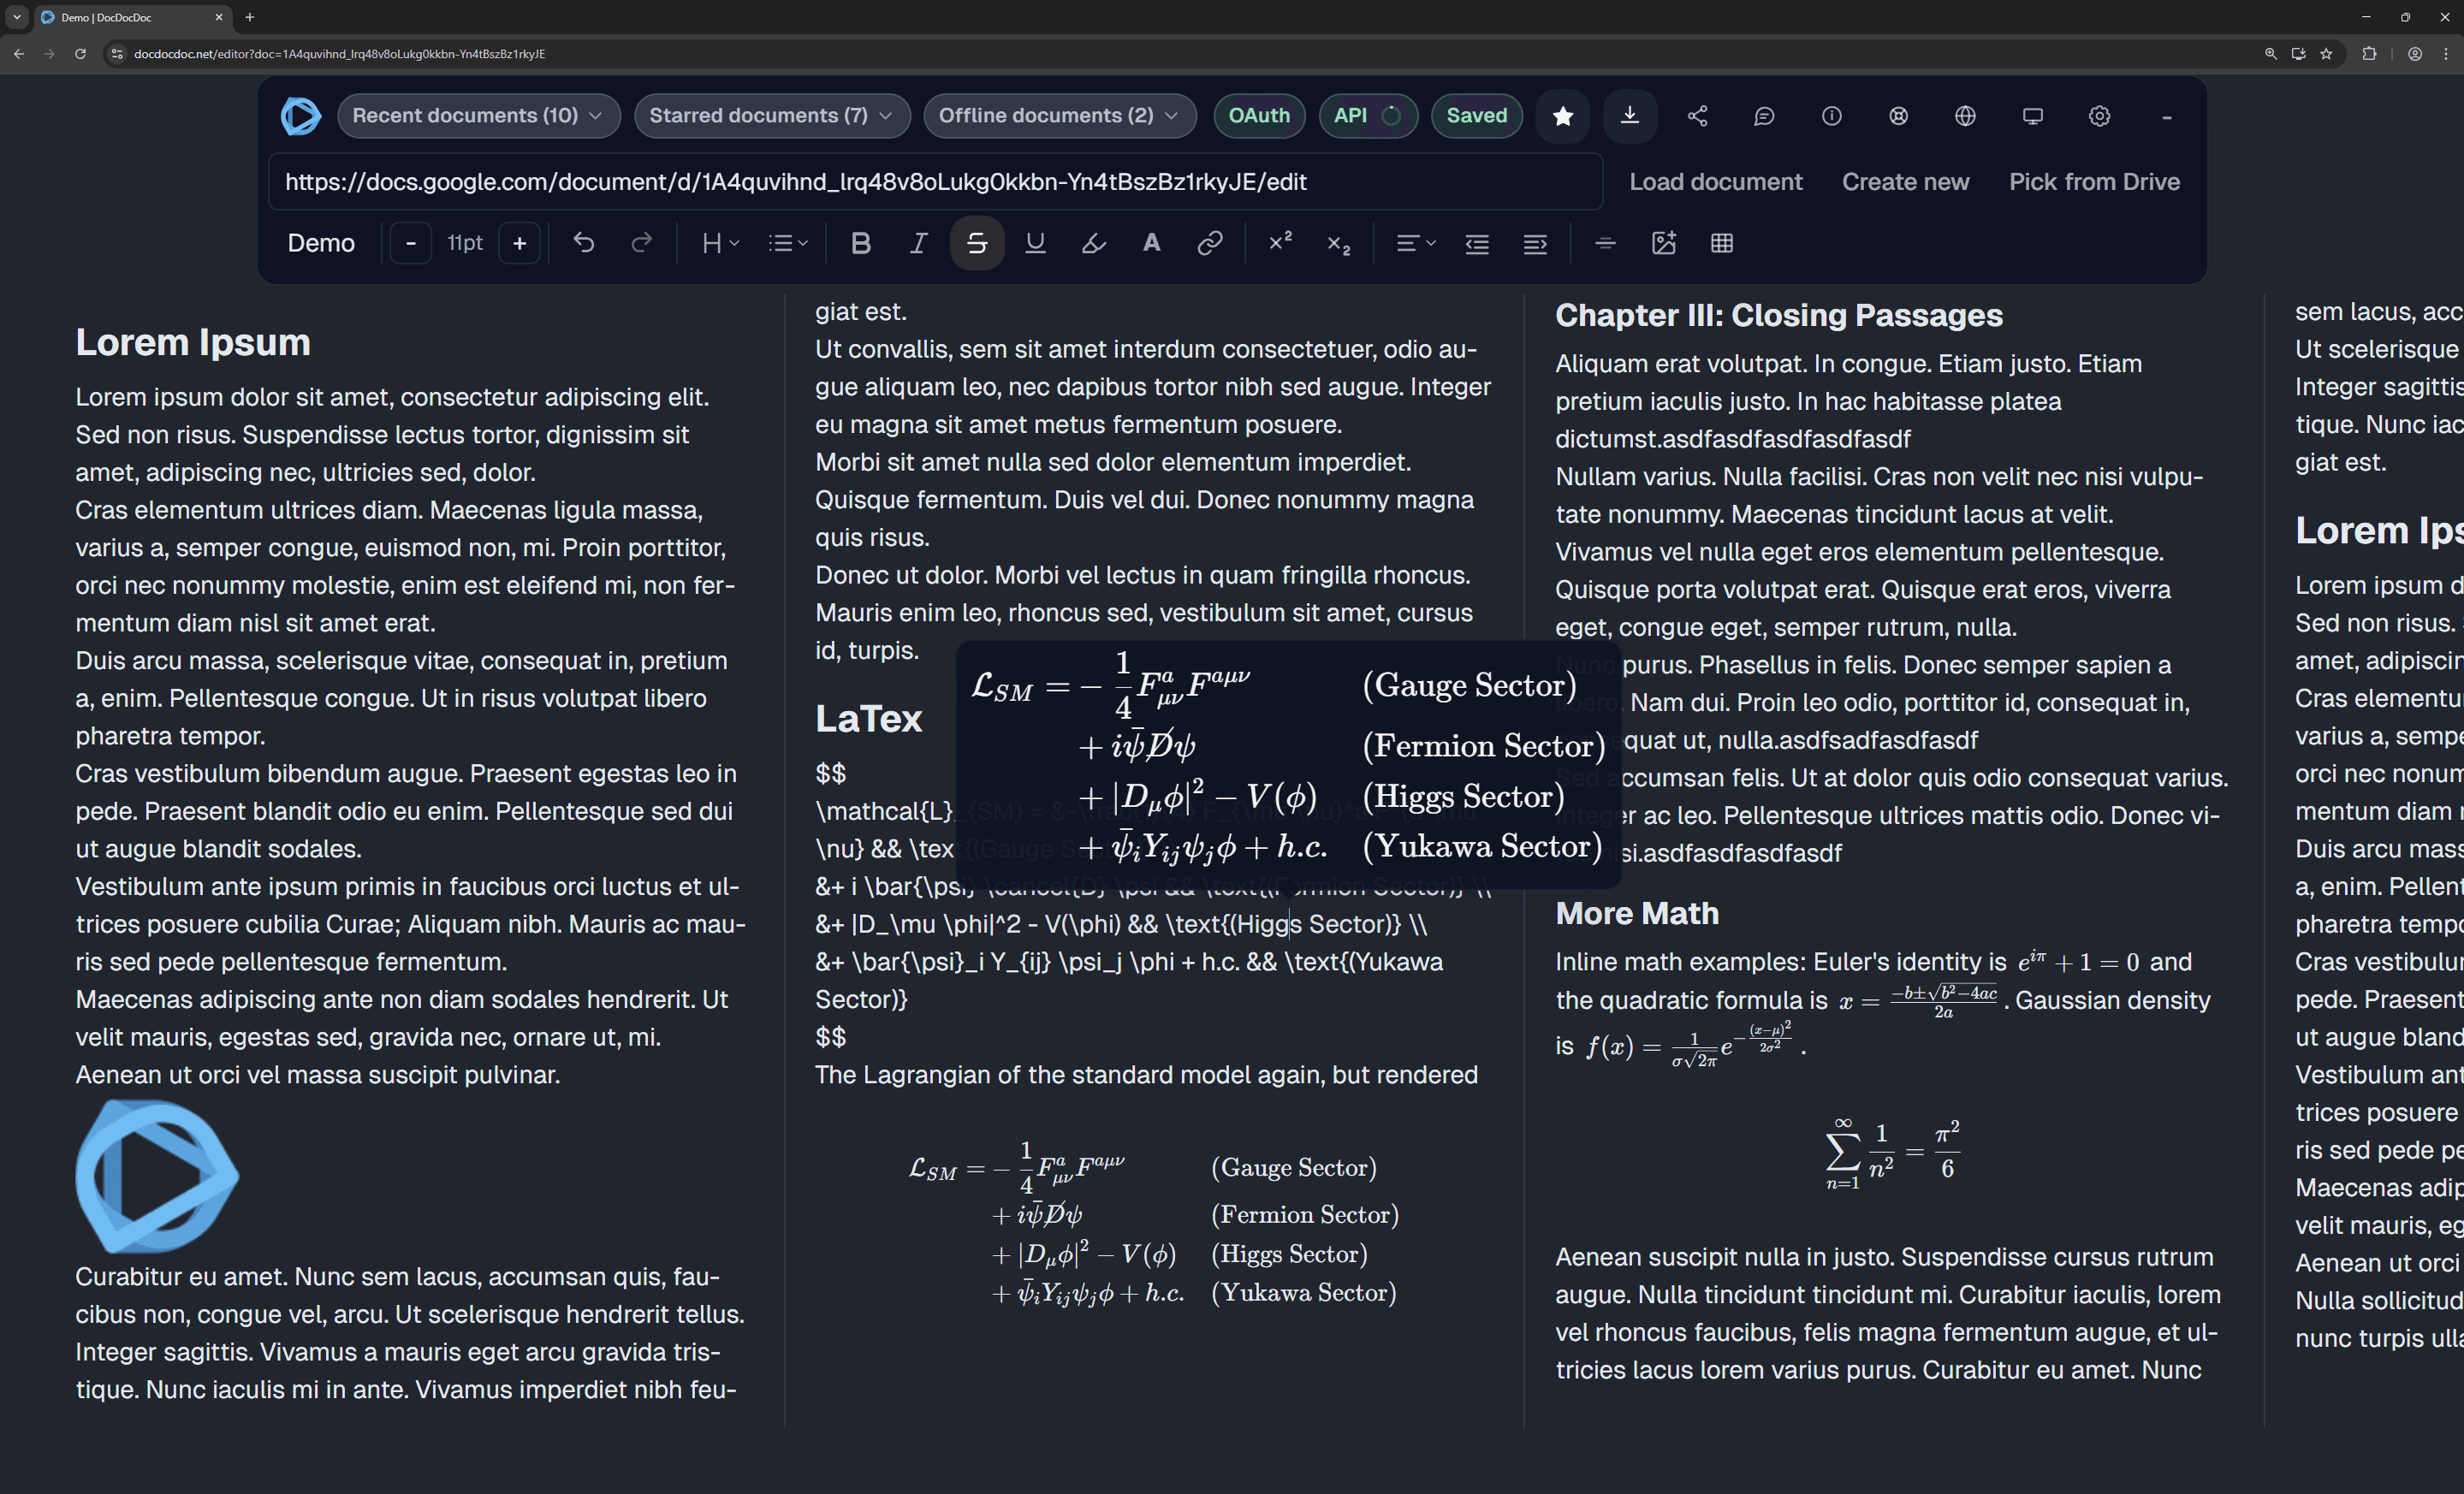The width and height of the screenshot is (2464, 1494).
Task: Open the Offline documents (2) menu
Action: click(x=1059, y=116)
